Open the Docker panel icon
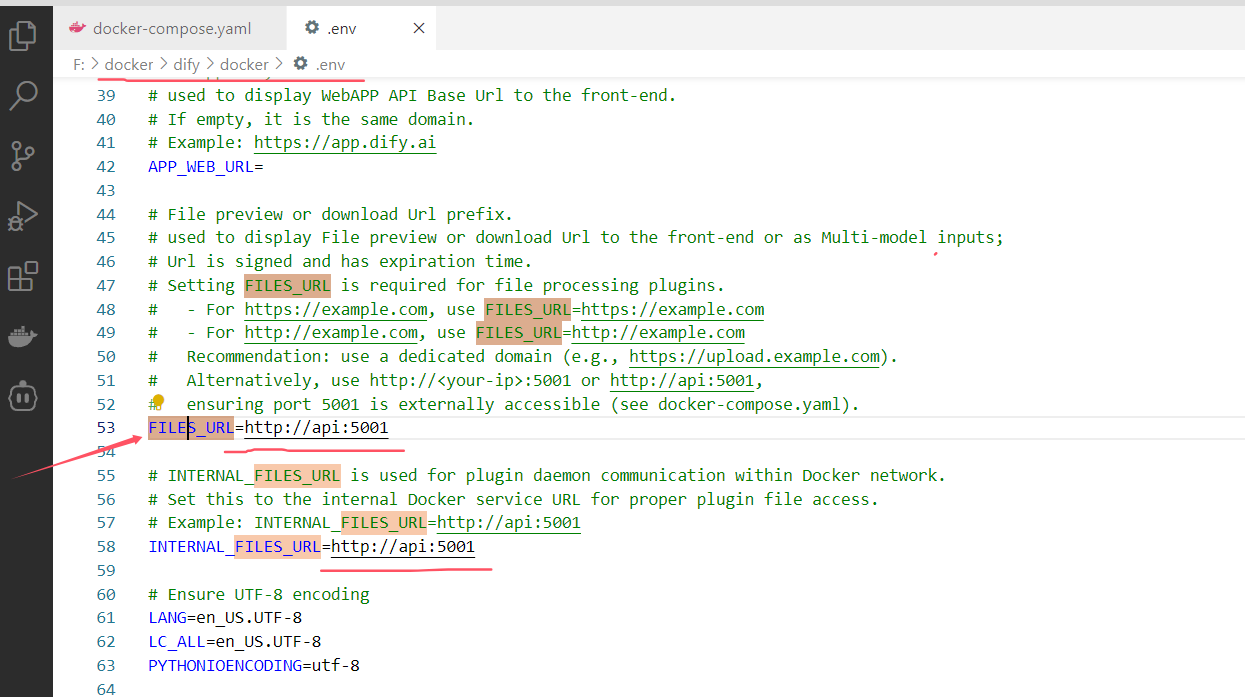This screenshot has height=697, width=1245. [x=22, y=336]
